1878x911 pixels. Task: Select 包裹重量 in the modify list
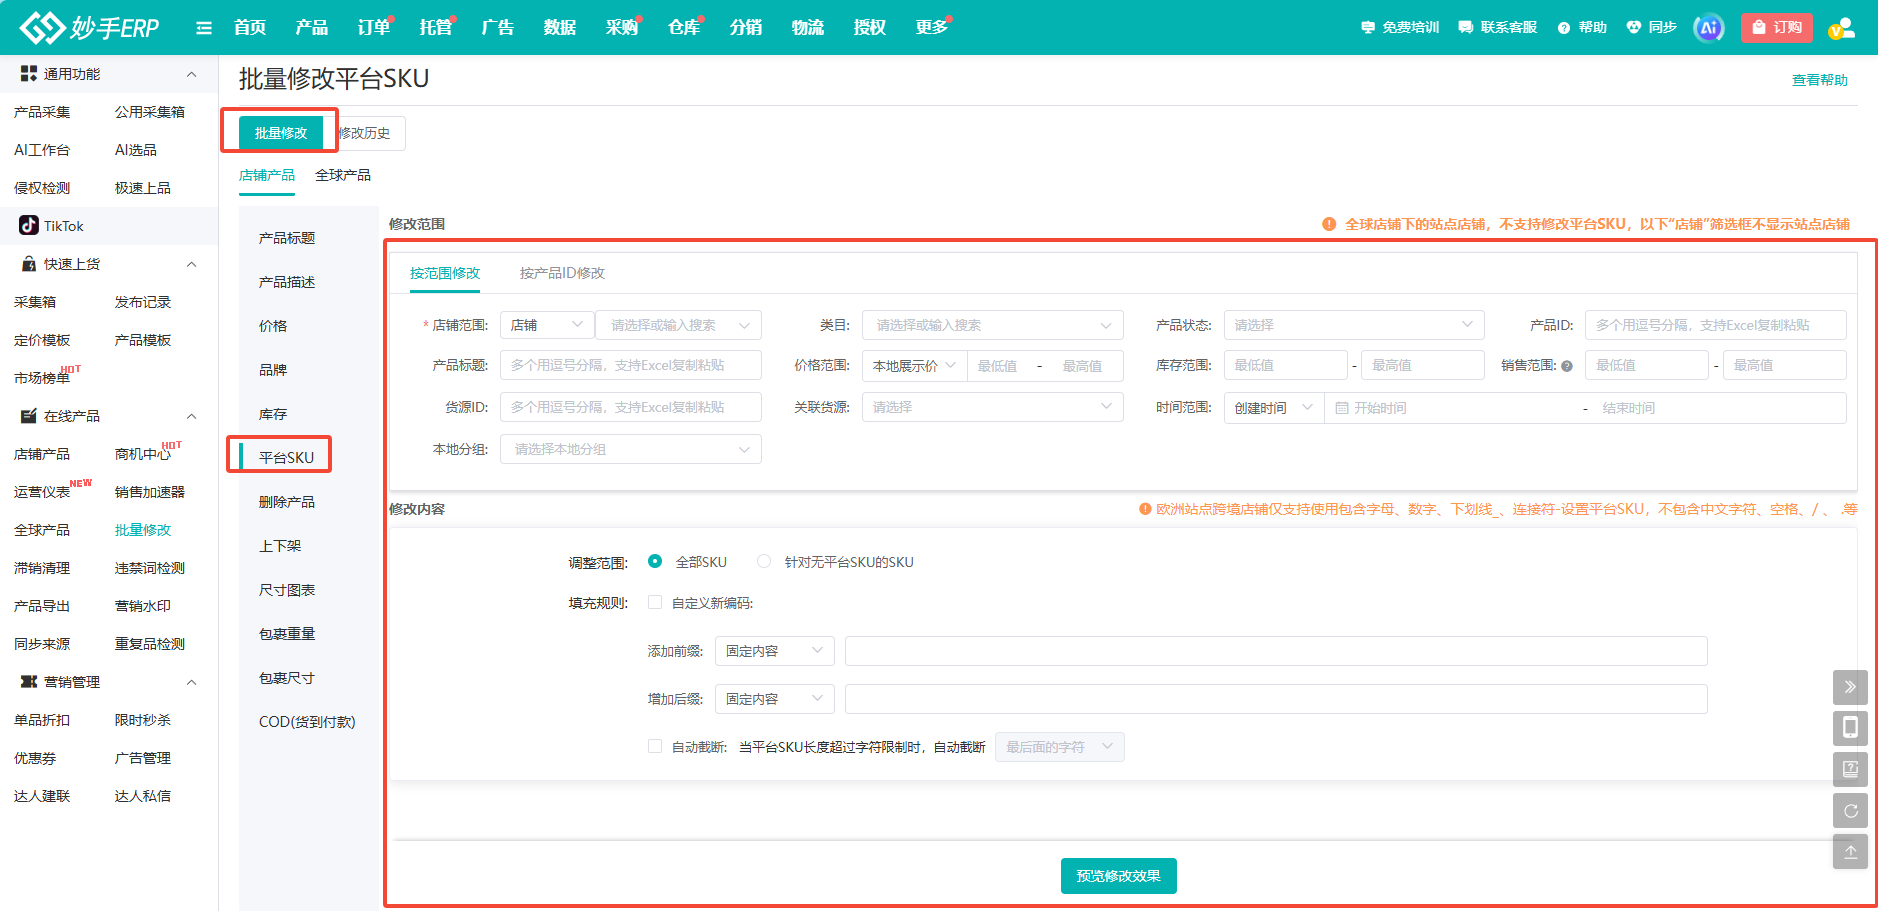(287, 634)
